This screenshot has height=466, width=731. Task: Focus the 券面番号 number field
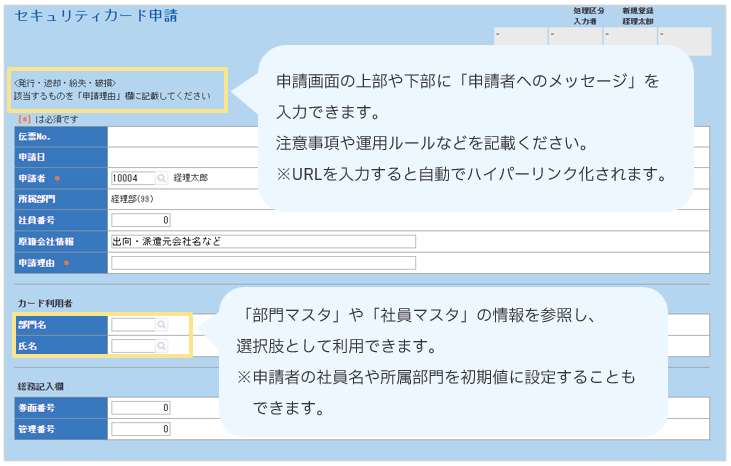click(141, 408)
